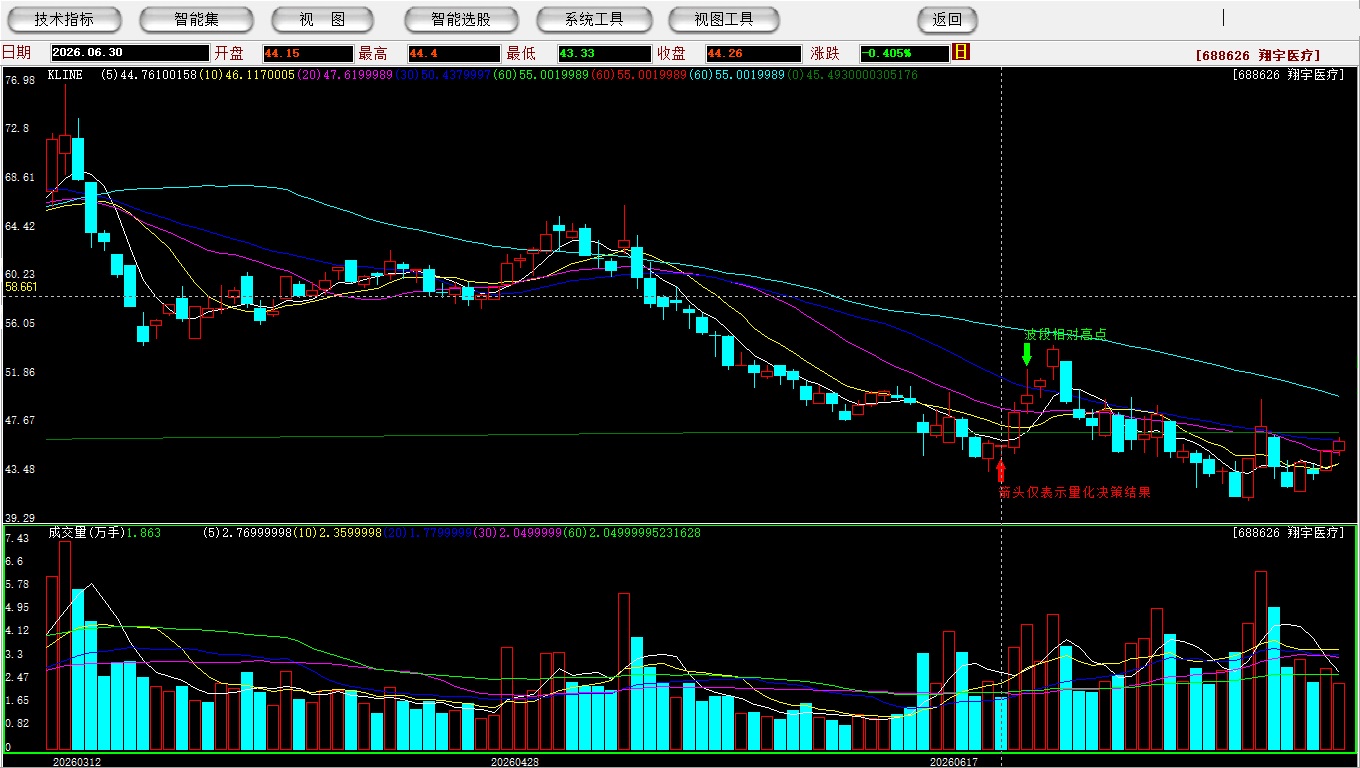Viewport: 1360px width, 768px height.
Task: Click the 成交量(万手) indicator label
Action: tap(85, 533)
